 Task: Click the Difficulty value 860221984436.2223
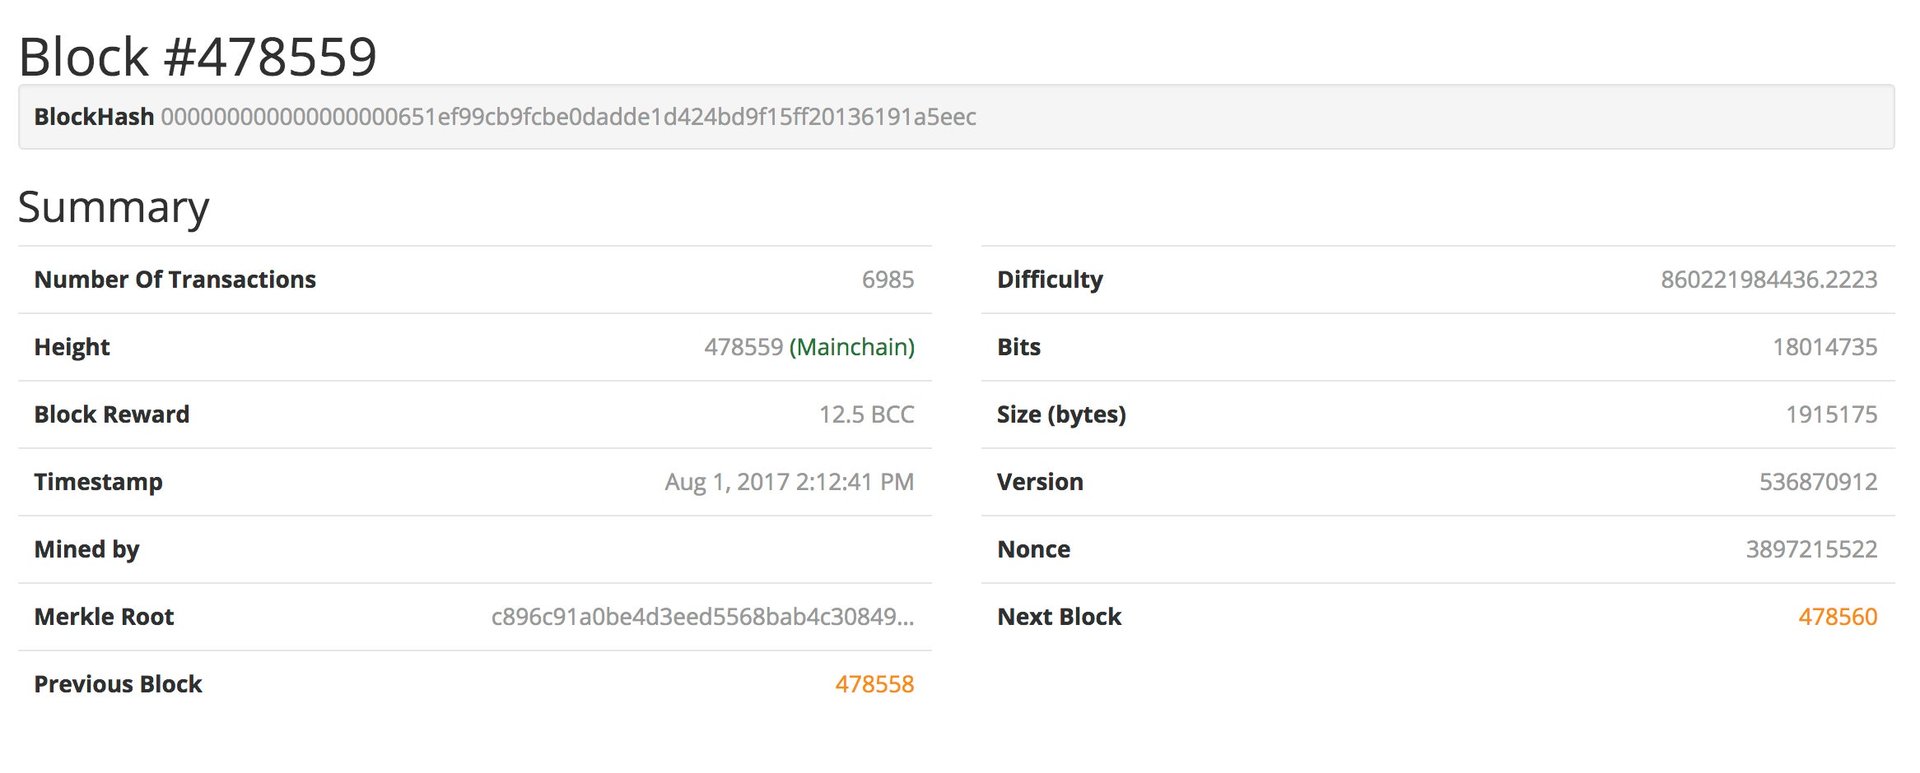tap(1769, 280)
